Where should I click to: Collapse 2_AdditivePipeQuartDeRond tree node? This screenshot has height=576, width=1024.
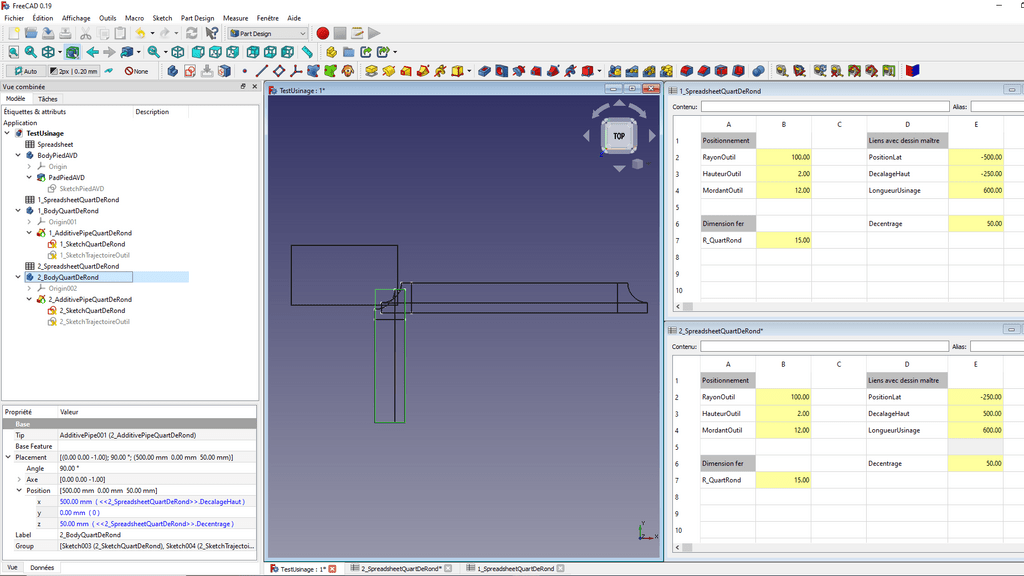(29, 299)
